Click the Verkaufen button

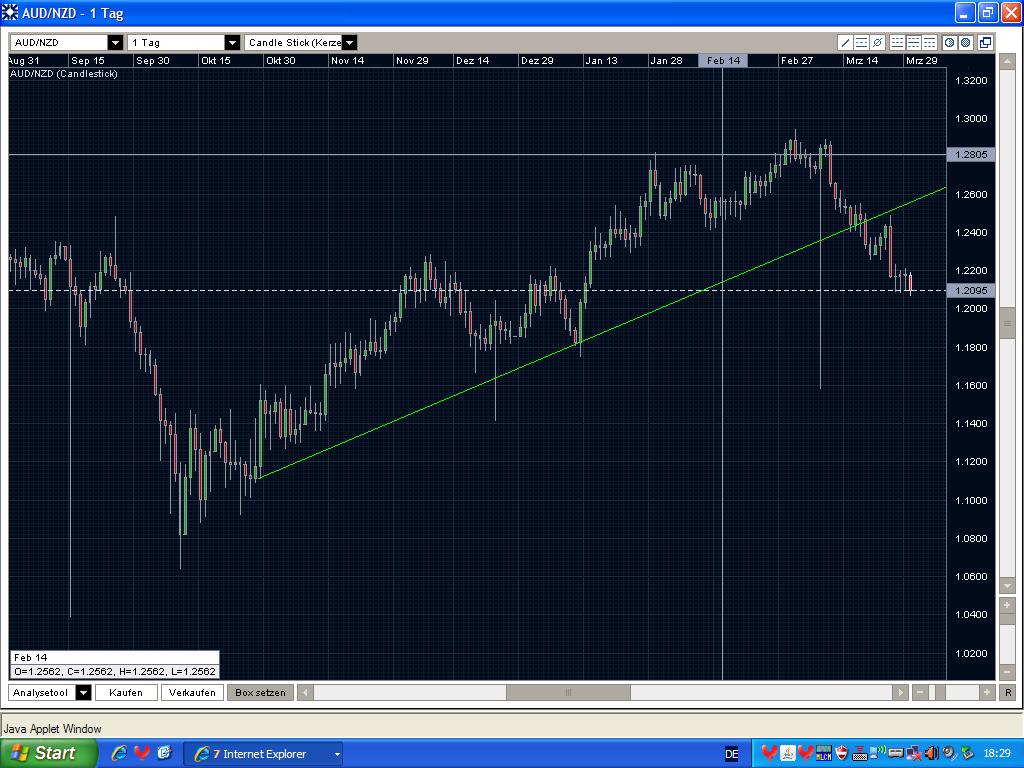pos(192,692)
